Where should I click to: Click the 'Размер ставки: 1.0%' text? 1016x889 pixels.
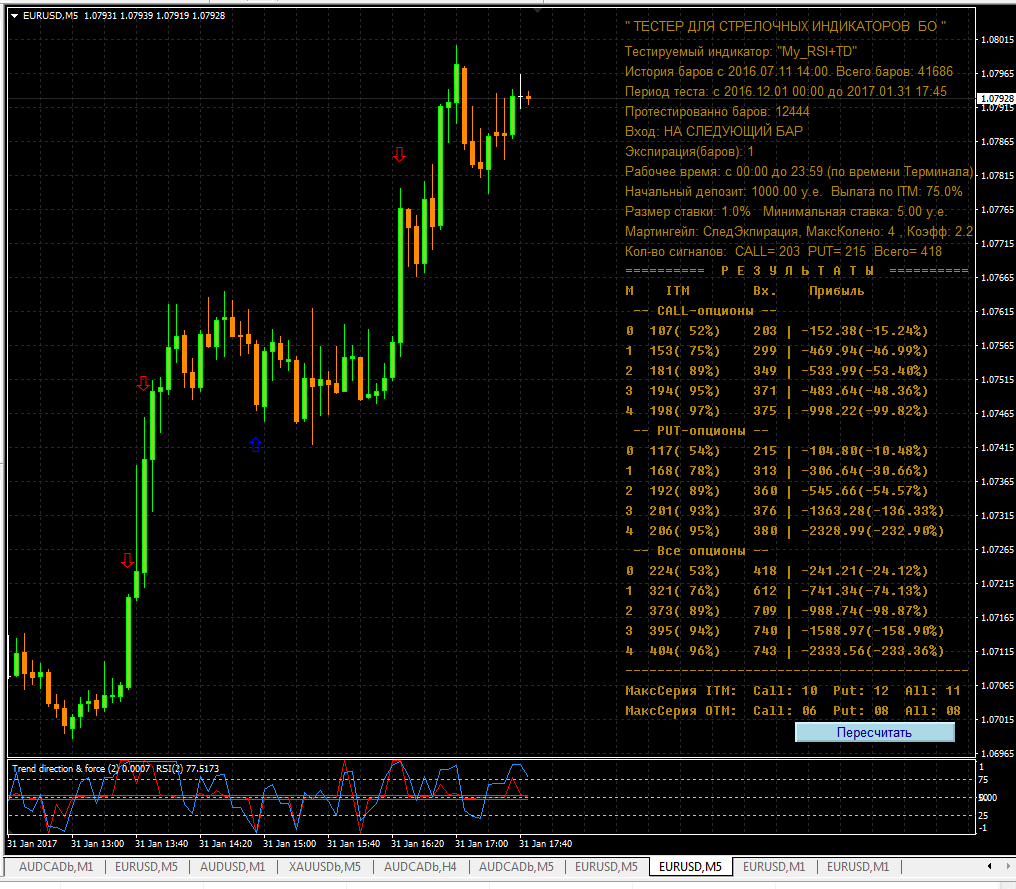tap(687, 212)
